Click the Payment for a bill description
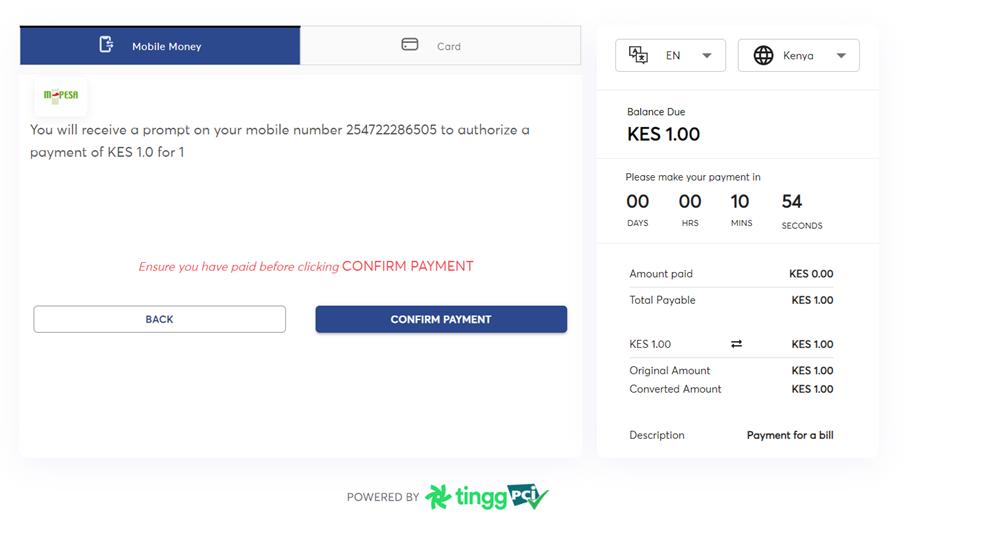The image size is (981, 554). click(789, 435)
